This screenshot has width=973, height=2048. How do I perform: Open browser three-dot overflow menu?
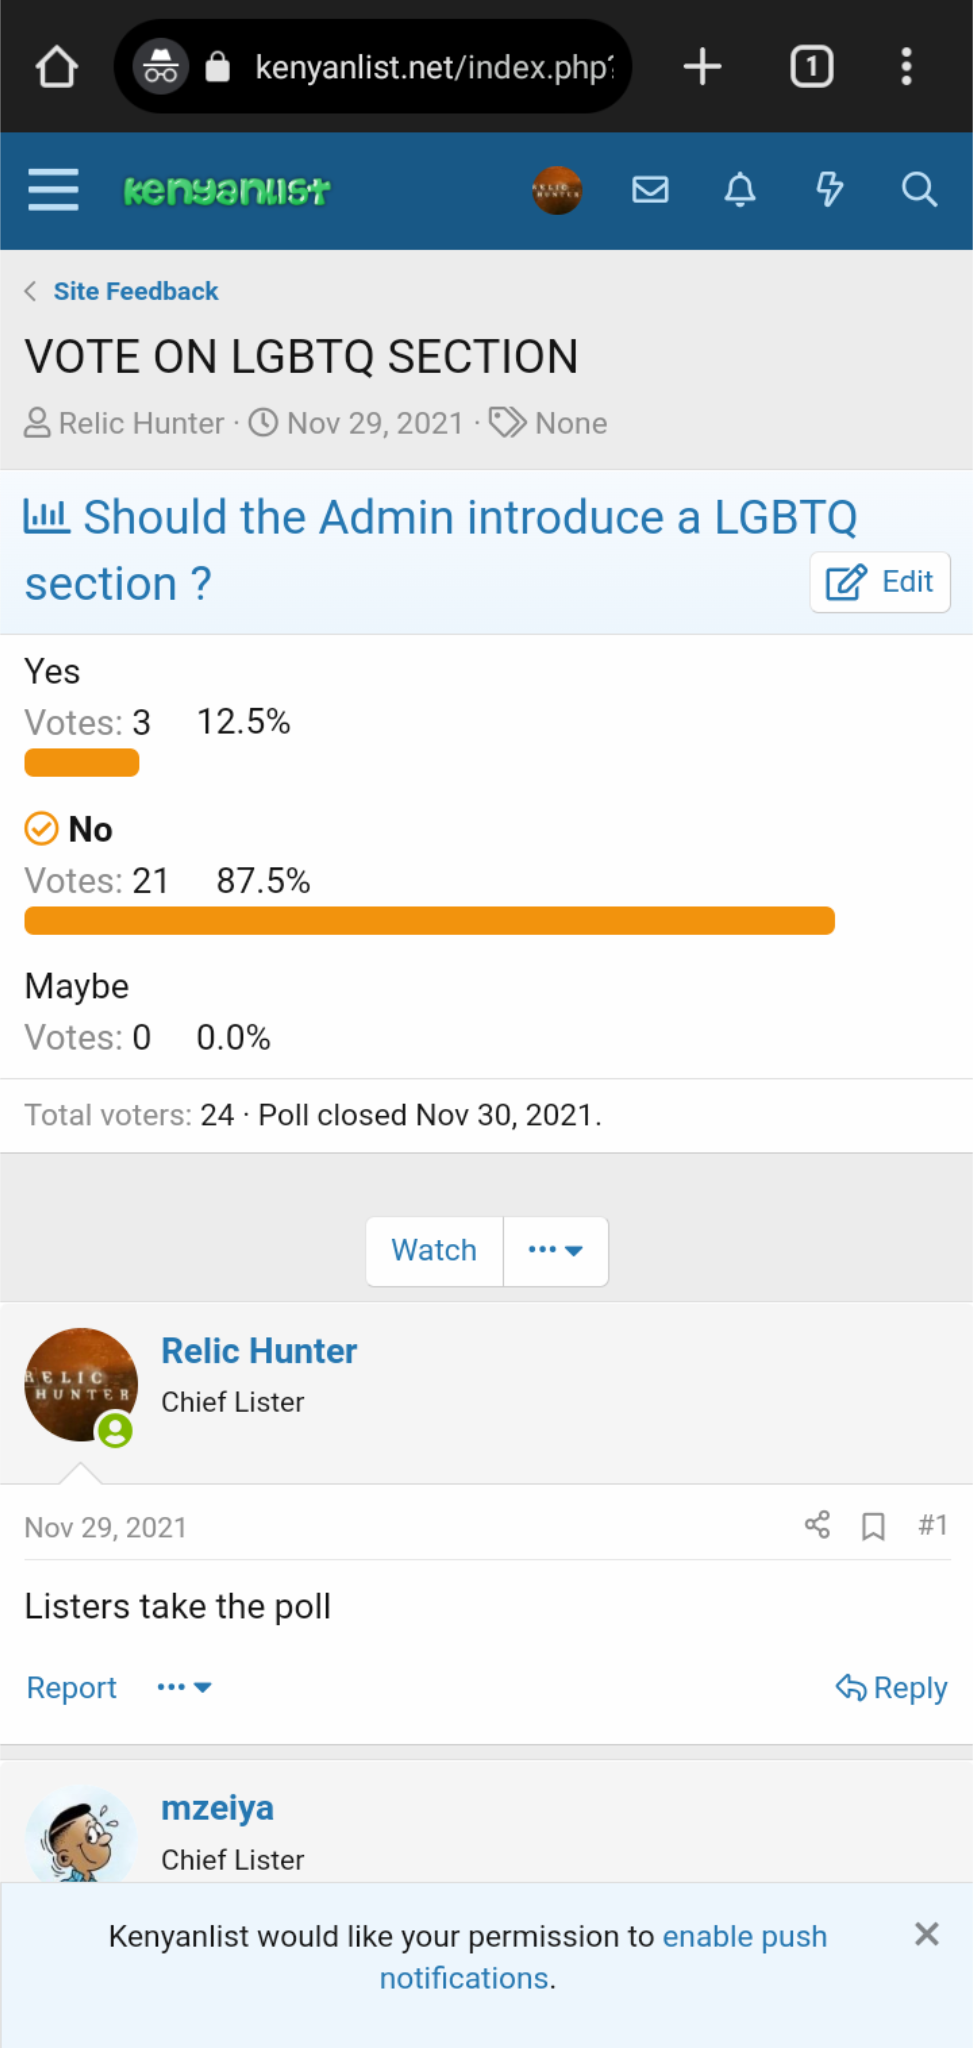point(906,67)
